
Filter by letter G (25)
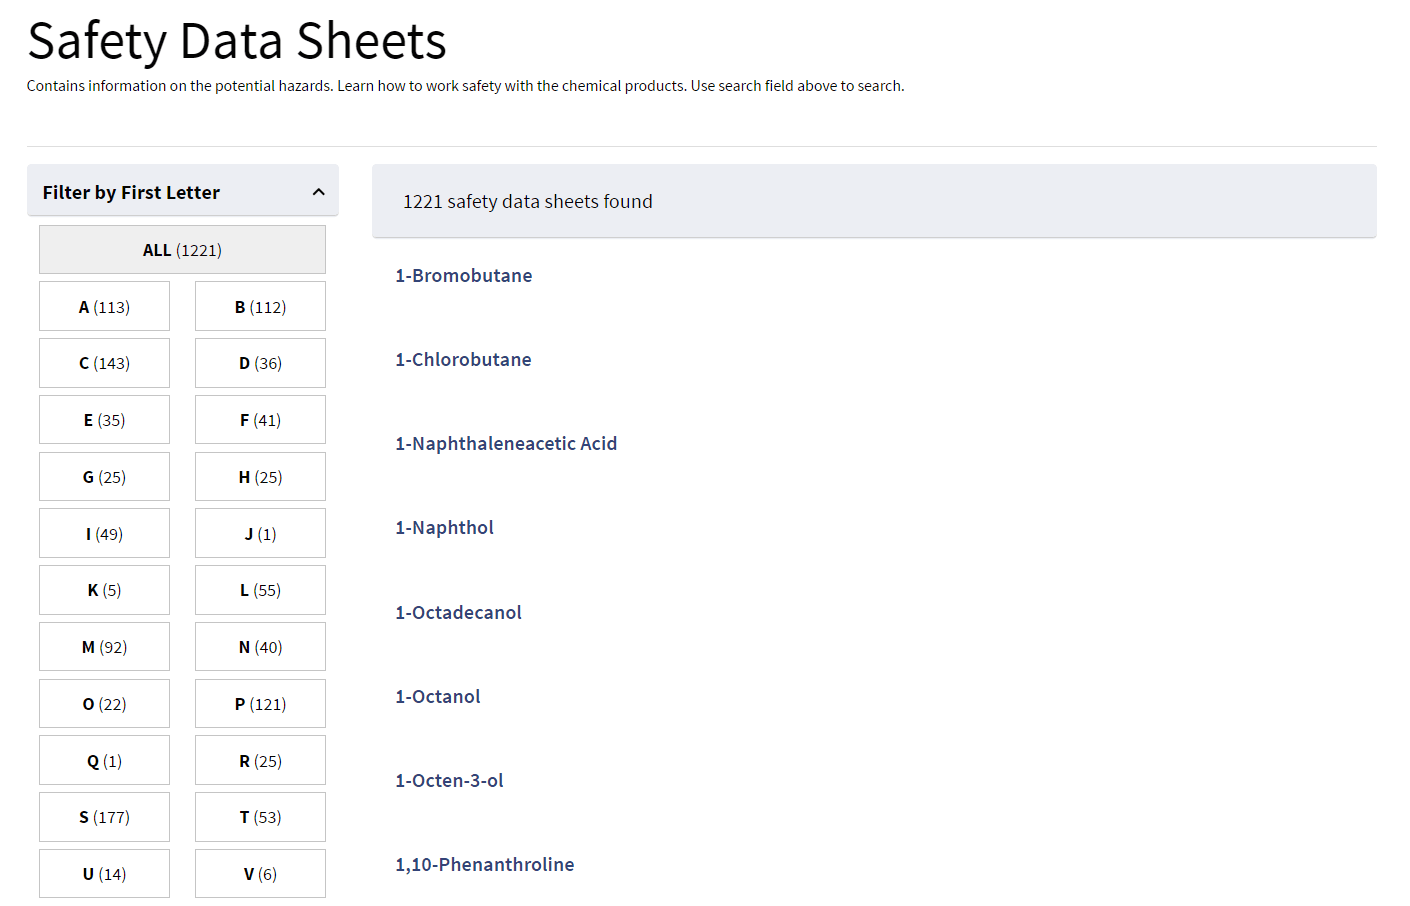[104, 477]
